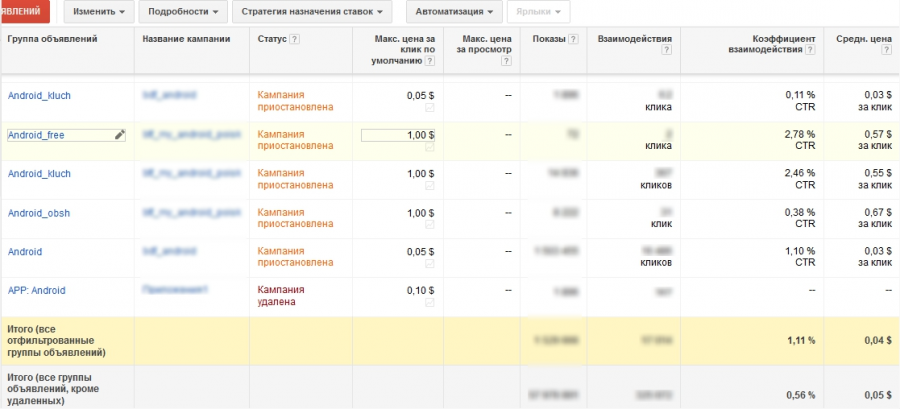
Task: Open the help icon next to Статус
Action: [x=295, y=39]
